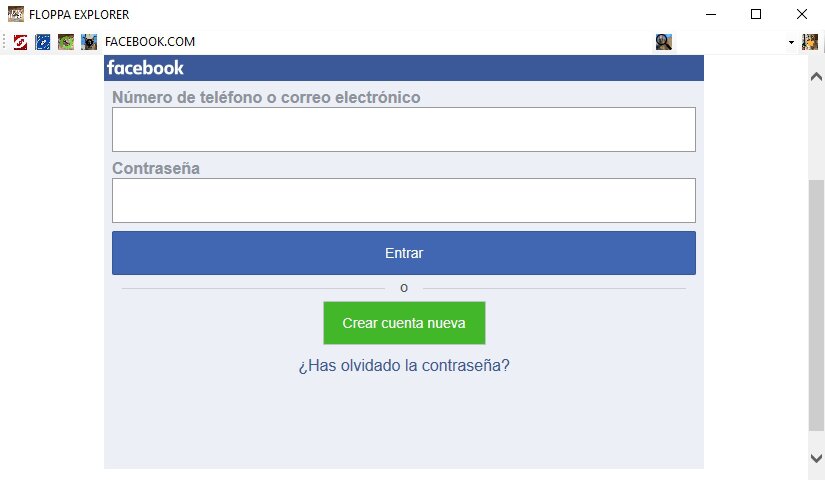825x480 pixels.
Task: Click the magnifying glass search icon
Action: tap(663, 42)
